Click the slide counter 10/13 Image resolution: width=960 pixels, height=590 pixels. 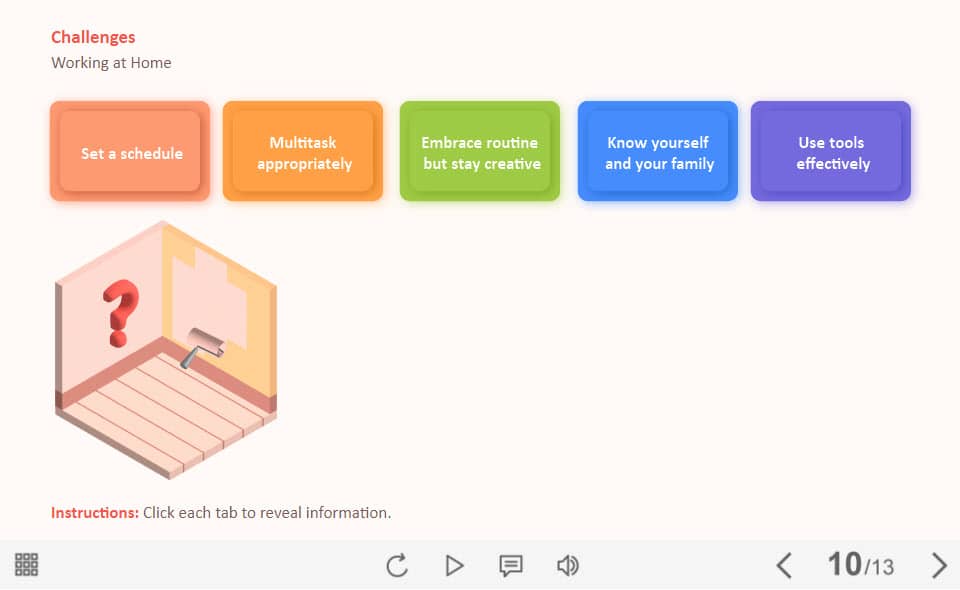[860, 565]
